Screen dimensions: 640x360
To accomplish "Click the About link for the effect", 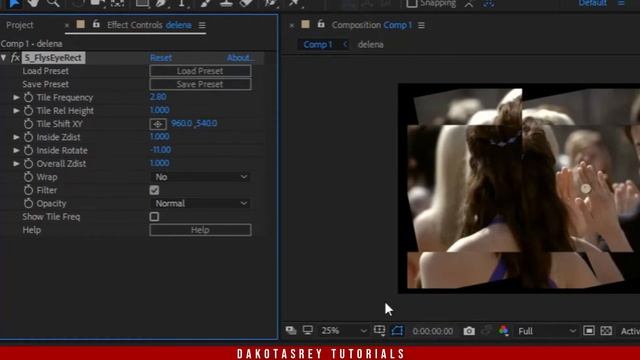I will (x=240, y=58).
